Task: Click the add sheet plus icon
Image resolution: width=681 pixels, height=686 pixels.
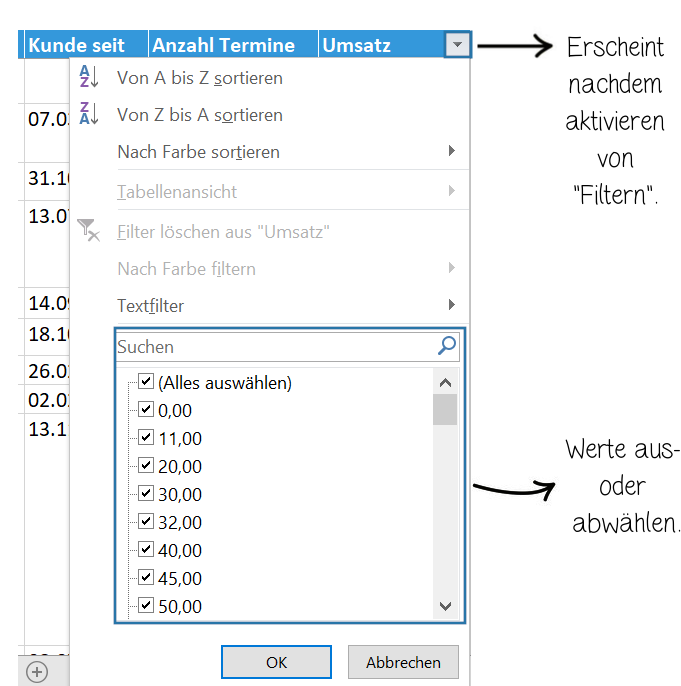Action: (x=36, y=672)
